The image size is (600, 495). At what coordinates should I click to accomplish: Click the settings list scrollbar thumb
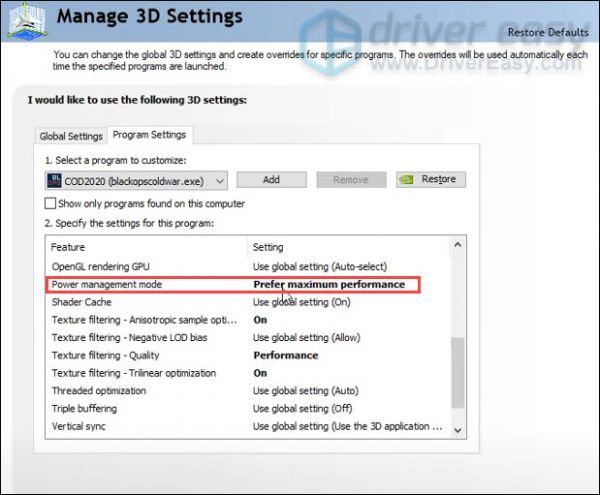(458, 373)
